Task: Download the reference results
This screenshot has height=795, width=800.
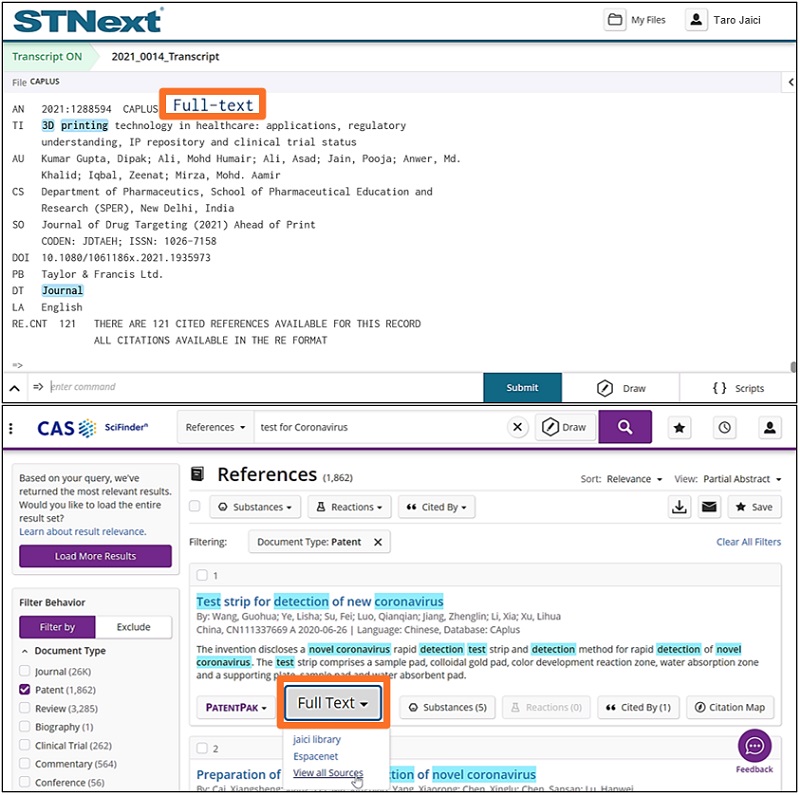Action: (x=679, y=507)
